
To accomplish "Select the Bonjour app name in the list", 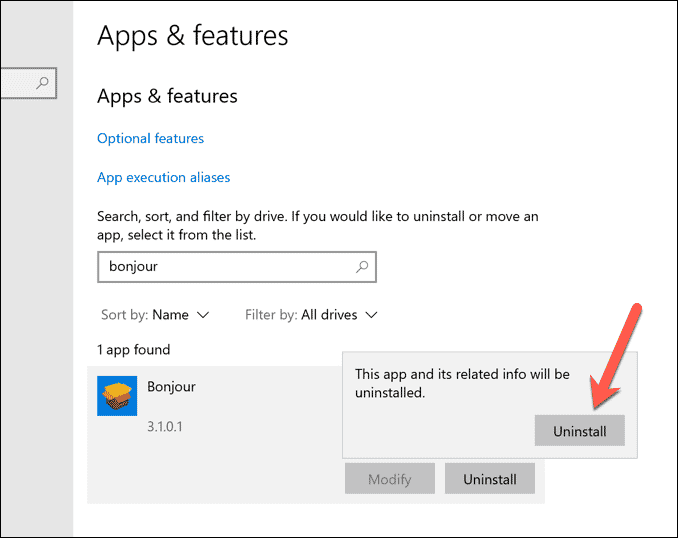I will click(x=172, y=387).
